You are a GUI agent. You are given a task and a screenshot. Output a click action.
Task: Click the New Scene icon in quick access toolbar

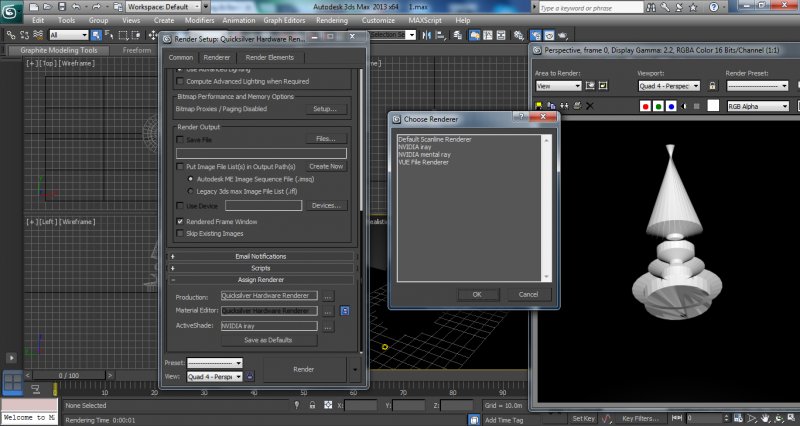[x=34, y=7]
